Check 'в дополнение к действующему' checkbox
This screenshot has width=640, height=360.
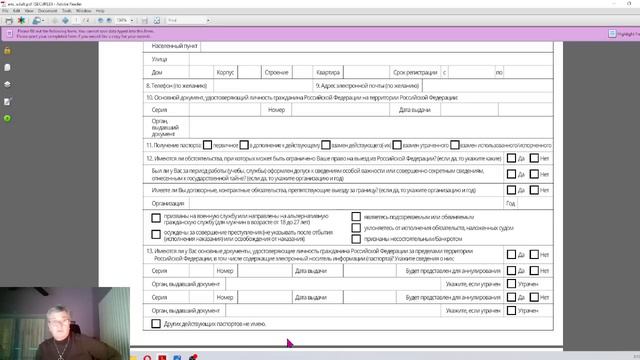(244, 145)
